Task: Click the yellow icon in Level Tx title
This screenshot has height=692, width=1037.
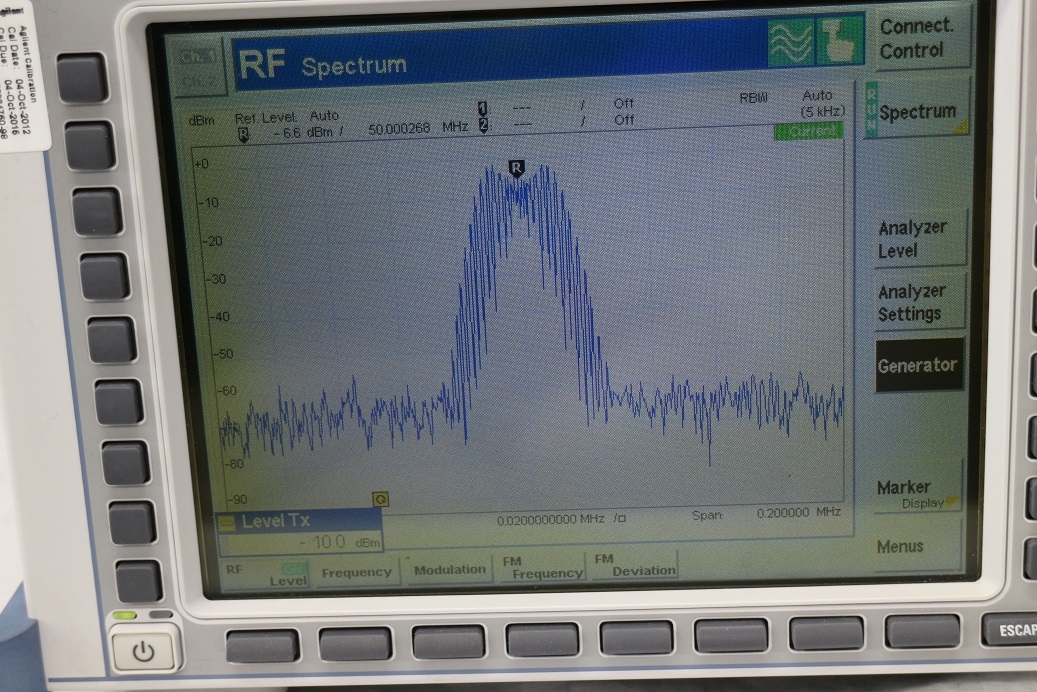Action: 226,524
